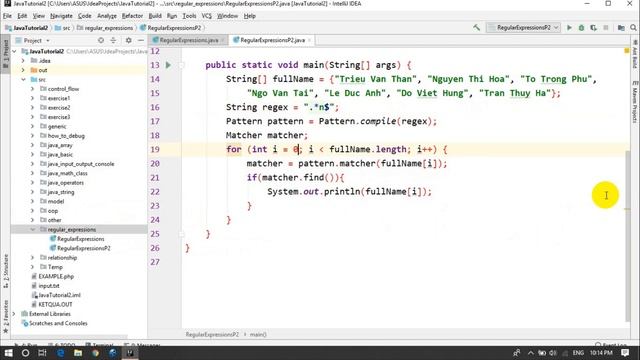
Task: Run RegularExpressionsP2 with the green play button
Action: [x=569, y=28]
